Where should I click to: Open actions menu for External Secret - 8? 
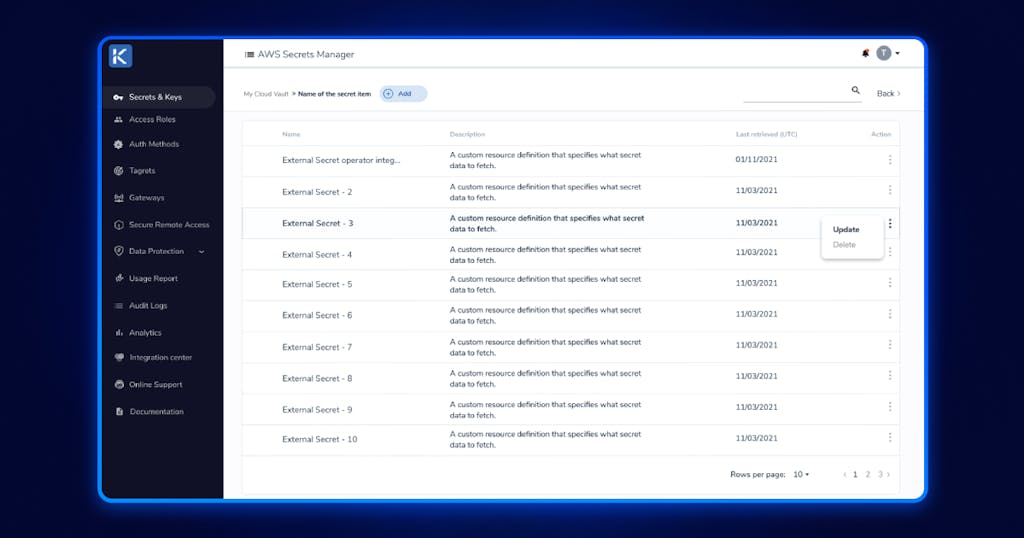click(889, 375)
